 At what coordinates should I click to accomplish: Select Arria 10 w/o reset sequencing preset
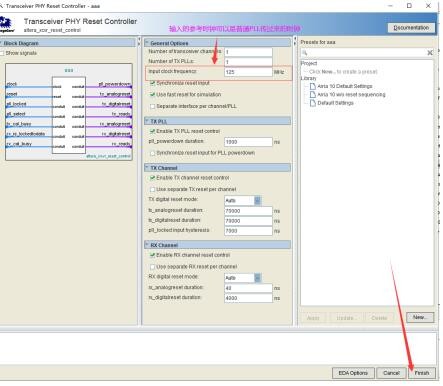(351, 95)
